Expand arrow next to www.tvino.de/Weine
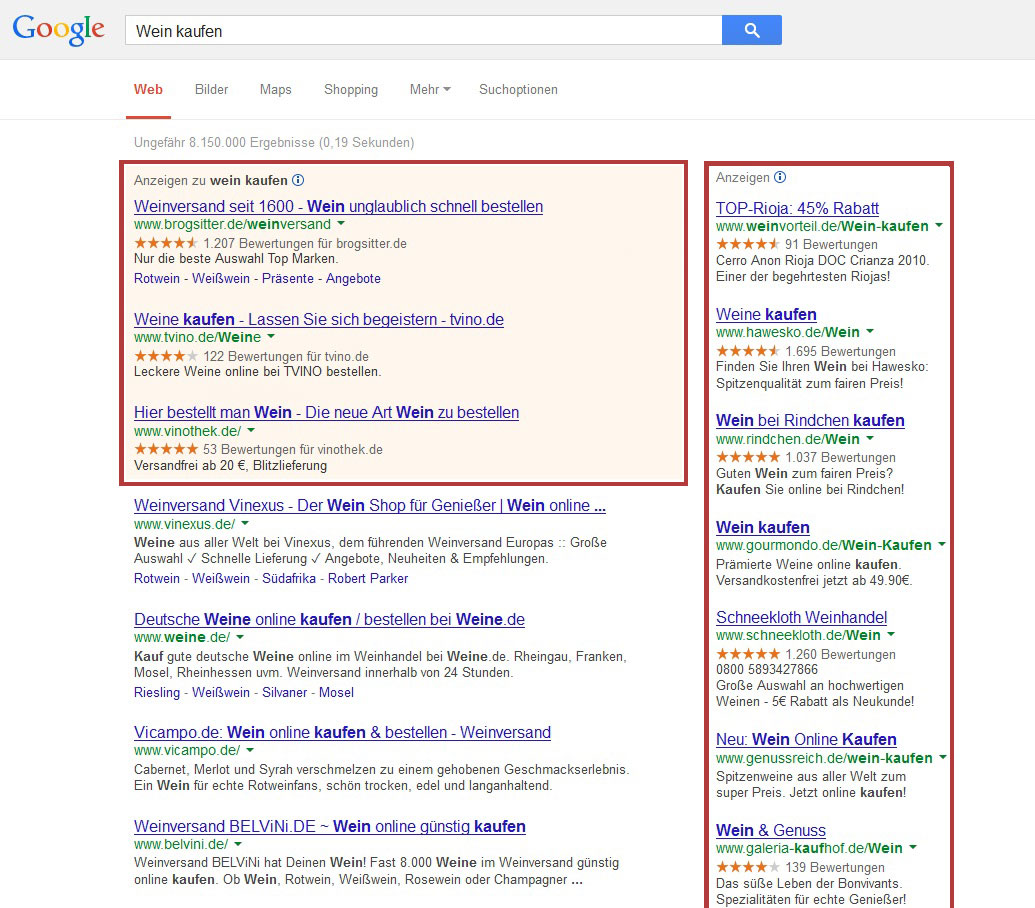 point(271,337)
